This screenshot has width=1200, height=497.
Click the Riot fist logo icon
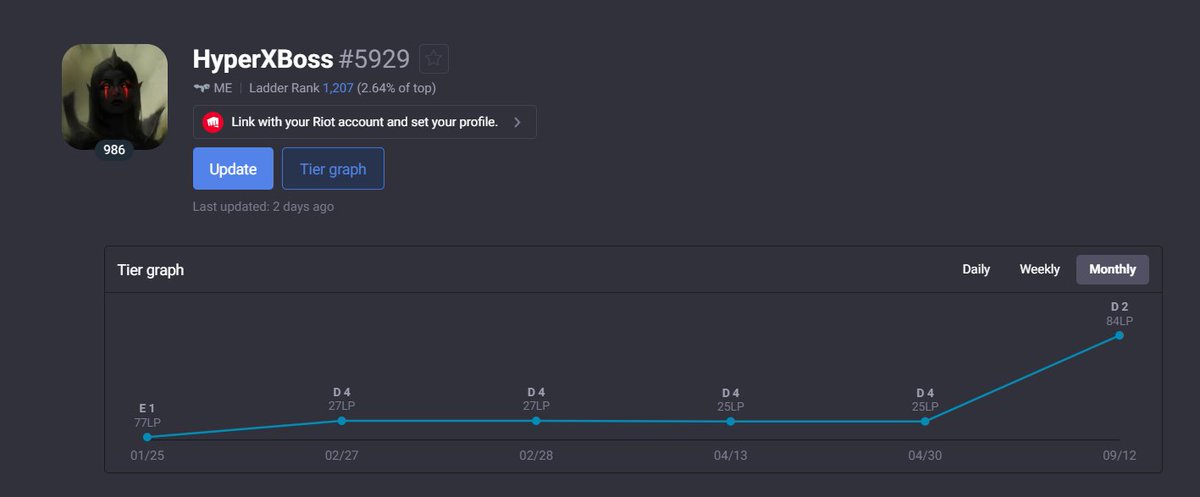[212, 122]
